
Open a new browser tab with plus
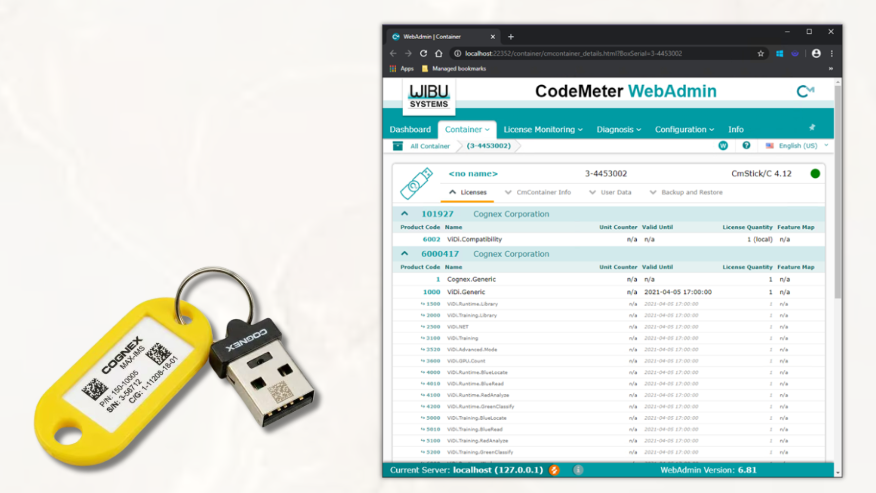tap(511, 37)
